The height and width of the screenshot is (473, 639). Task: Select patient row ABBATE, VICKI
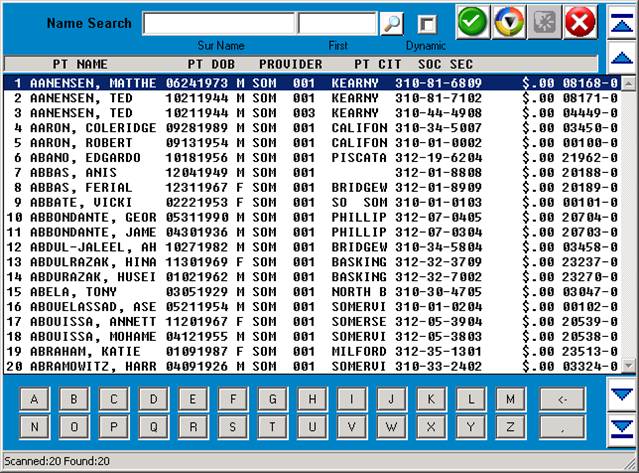300,203
